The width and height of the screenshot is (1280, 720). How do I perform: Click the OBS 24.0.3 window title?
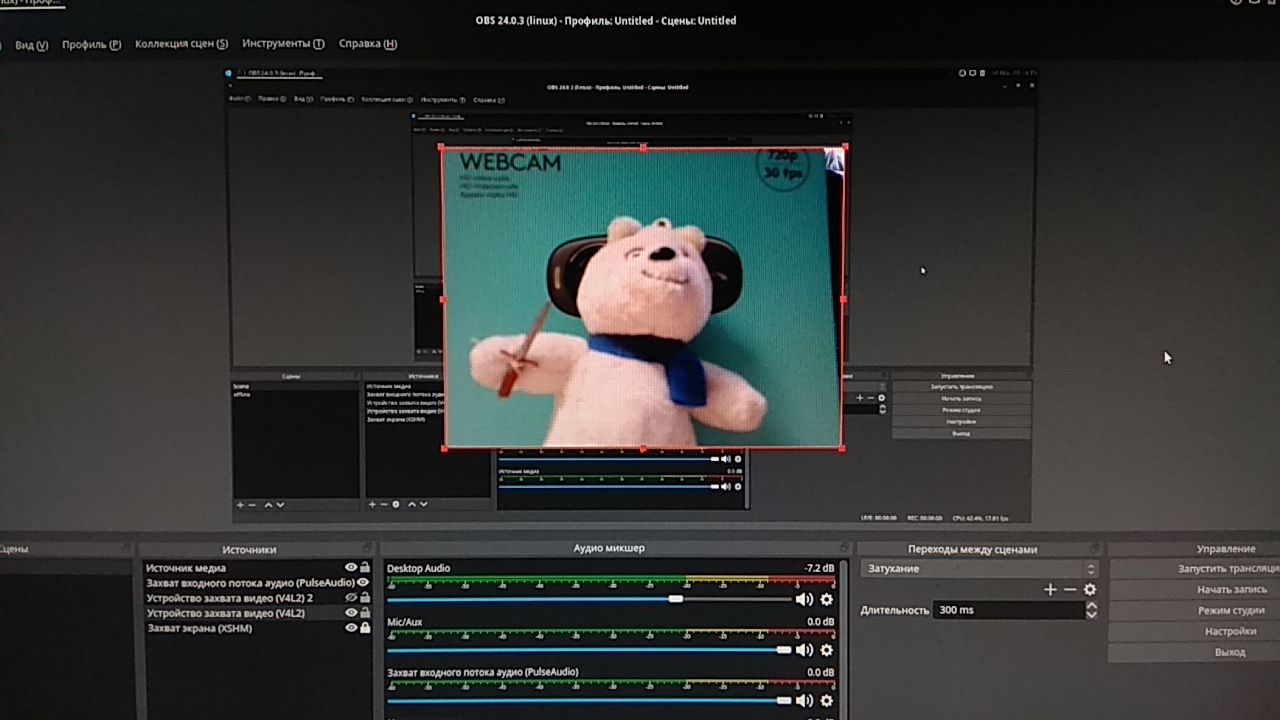pyautogui.click(x=606, y=20)
